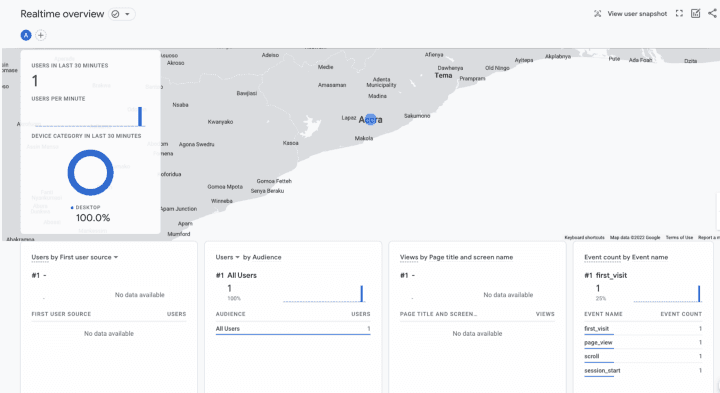Open the first_visit event row

pyautogui.click(x=642, y=329)
